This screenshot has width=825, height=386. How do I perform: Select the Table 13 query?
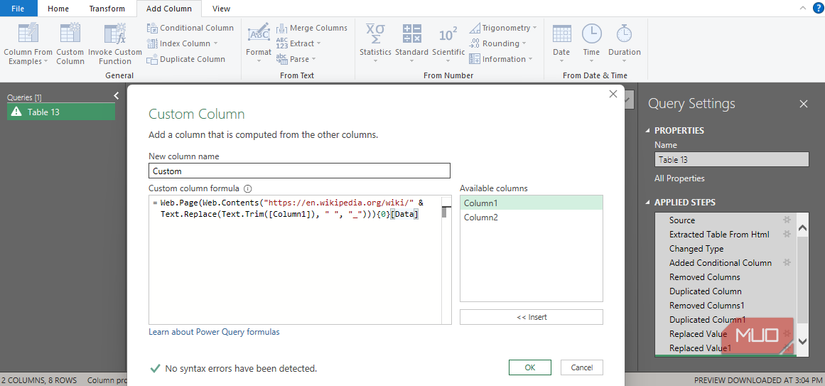click(61, 111)
